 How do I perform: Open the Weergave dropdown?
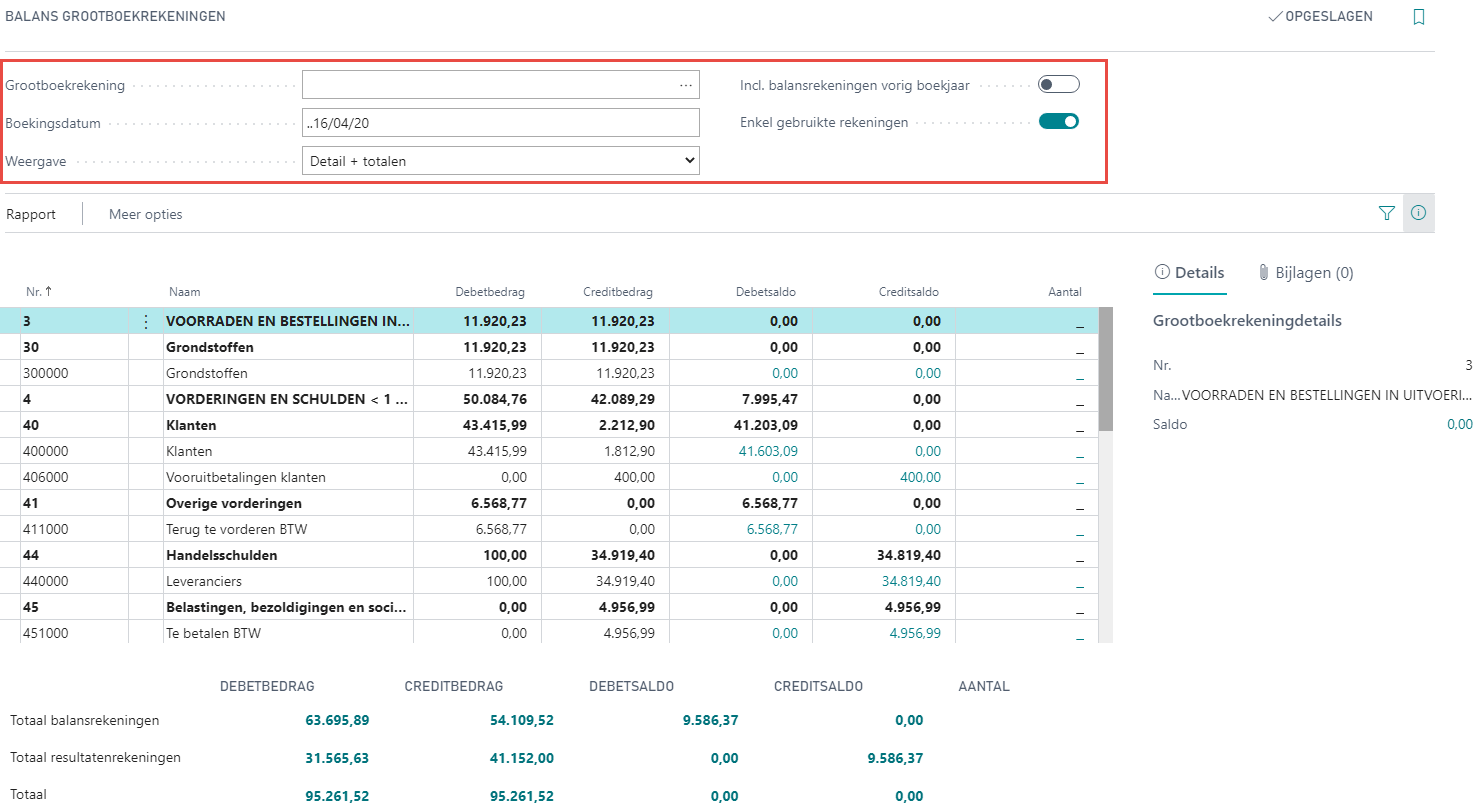point(500,161)
